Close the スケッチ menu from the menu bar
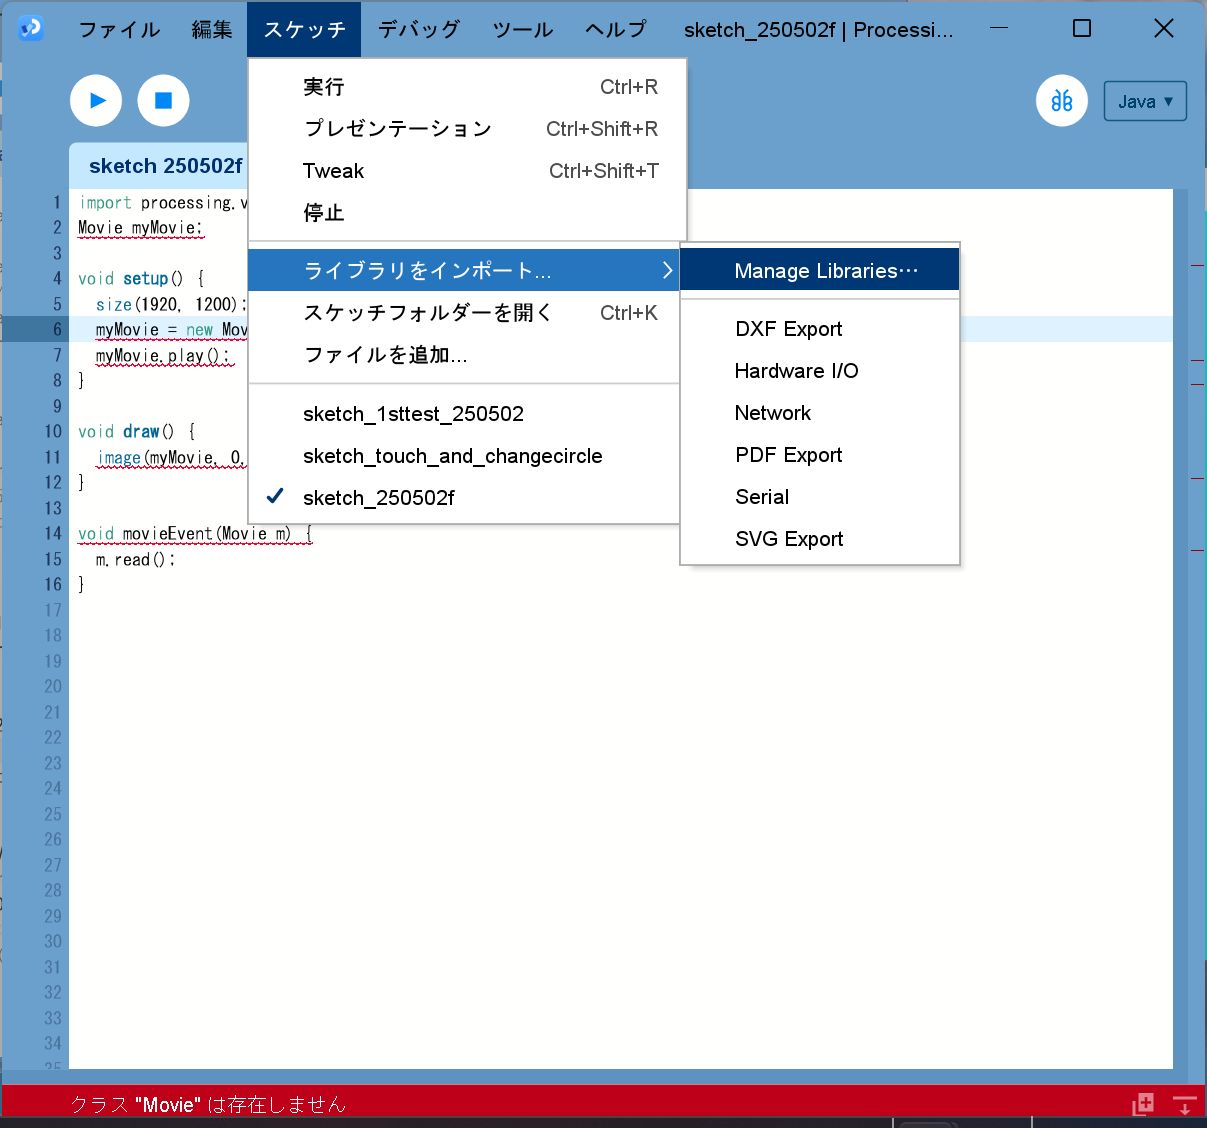Image resolution: width=1207 pixels, height=1128 pixels. point(304,29)
